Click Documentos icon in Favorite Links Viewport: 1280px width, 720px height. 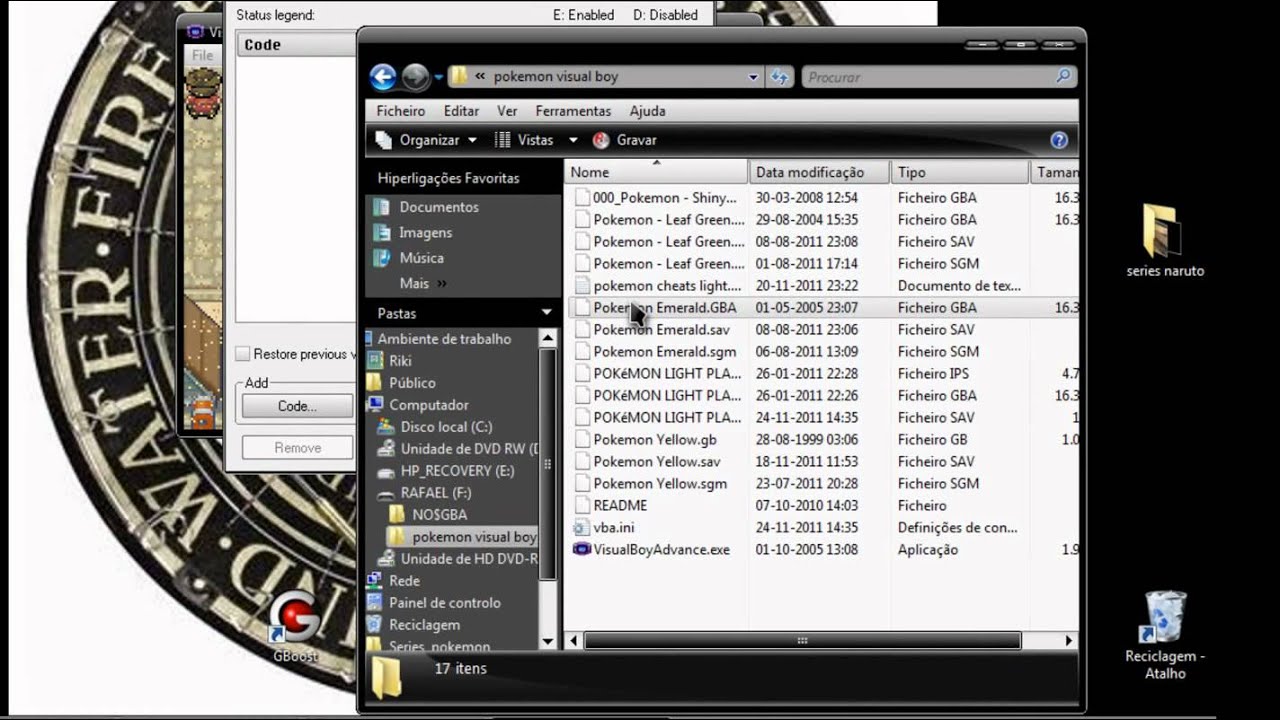click(x=381, y=207)
